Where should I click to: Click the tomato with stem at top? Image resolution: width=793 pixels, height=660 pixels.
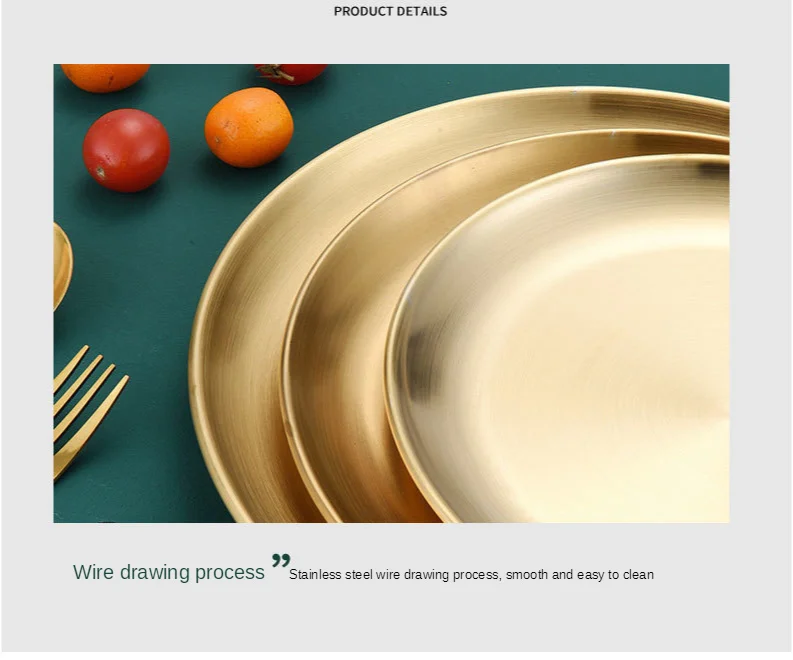(291, 73)
